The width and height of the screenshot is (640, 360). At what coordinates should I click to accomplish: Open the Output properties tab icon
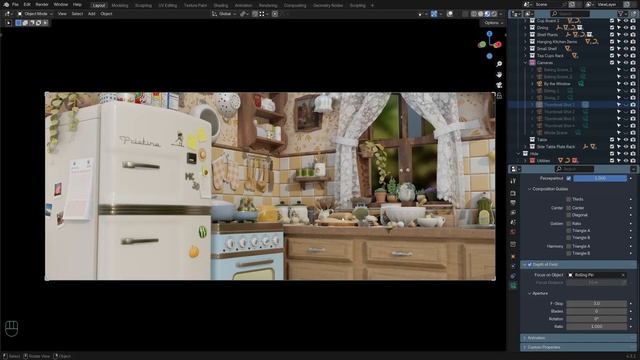(513, 203)
